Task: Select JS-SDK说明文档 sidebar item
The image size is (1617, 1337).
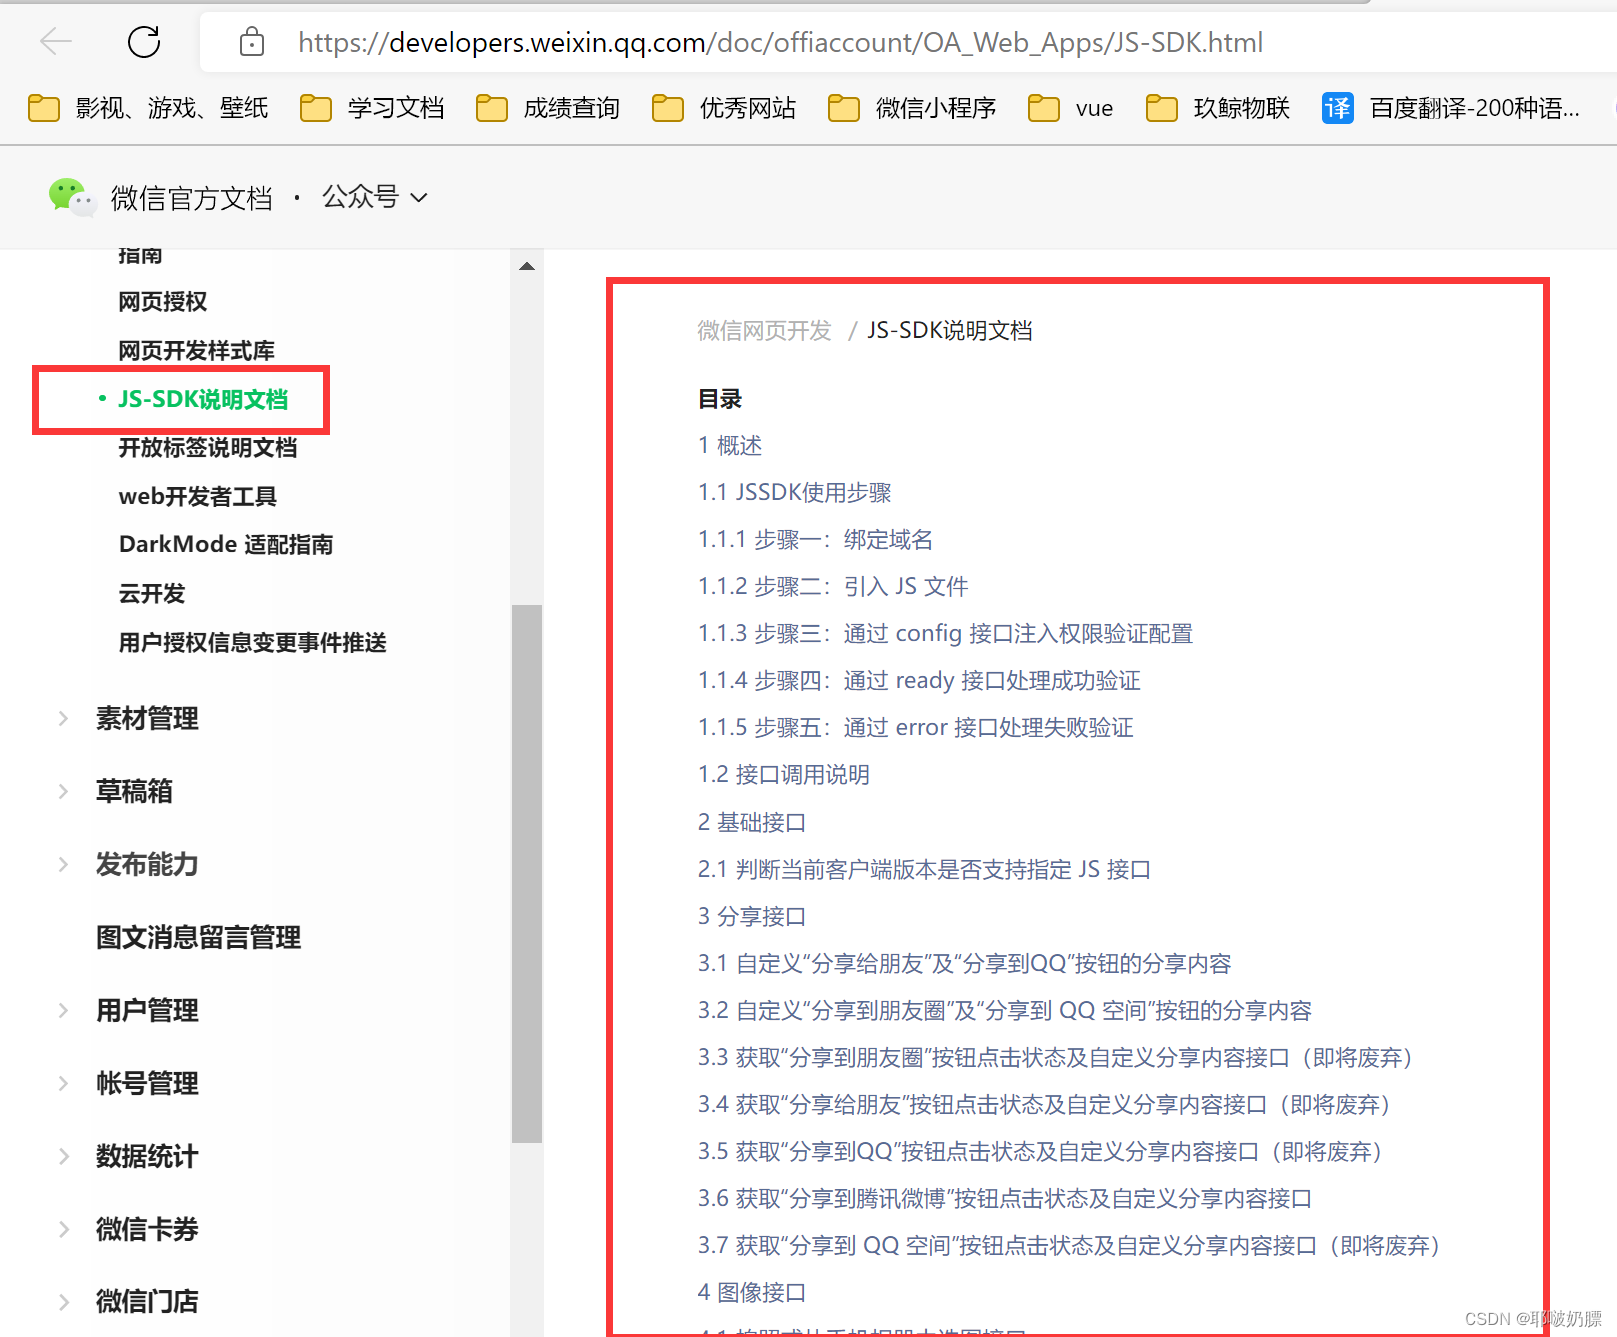Action: point(203,399)
